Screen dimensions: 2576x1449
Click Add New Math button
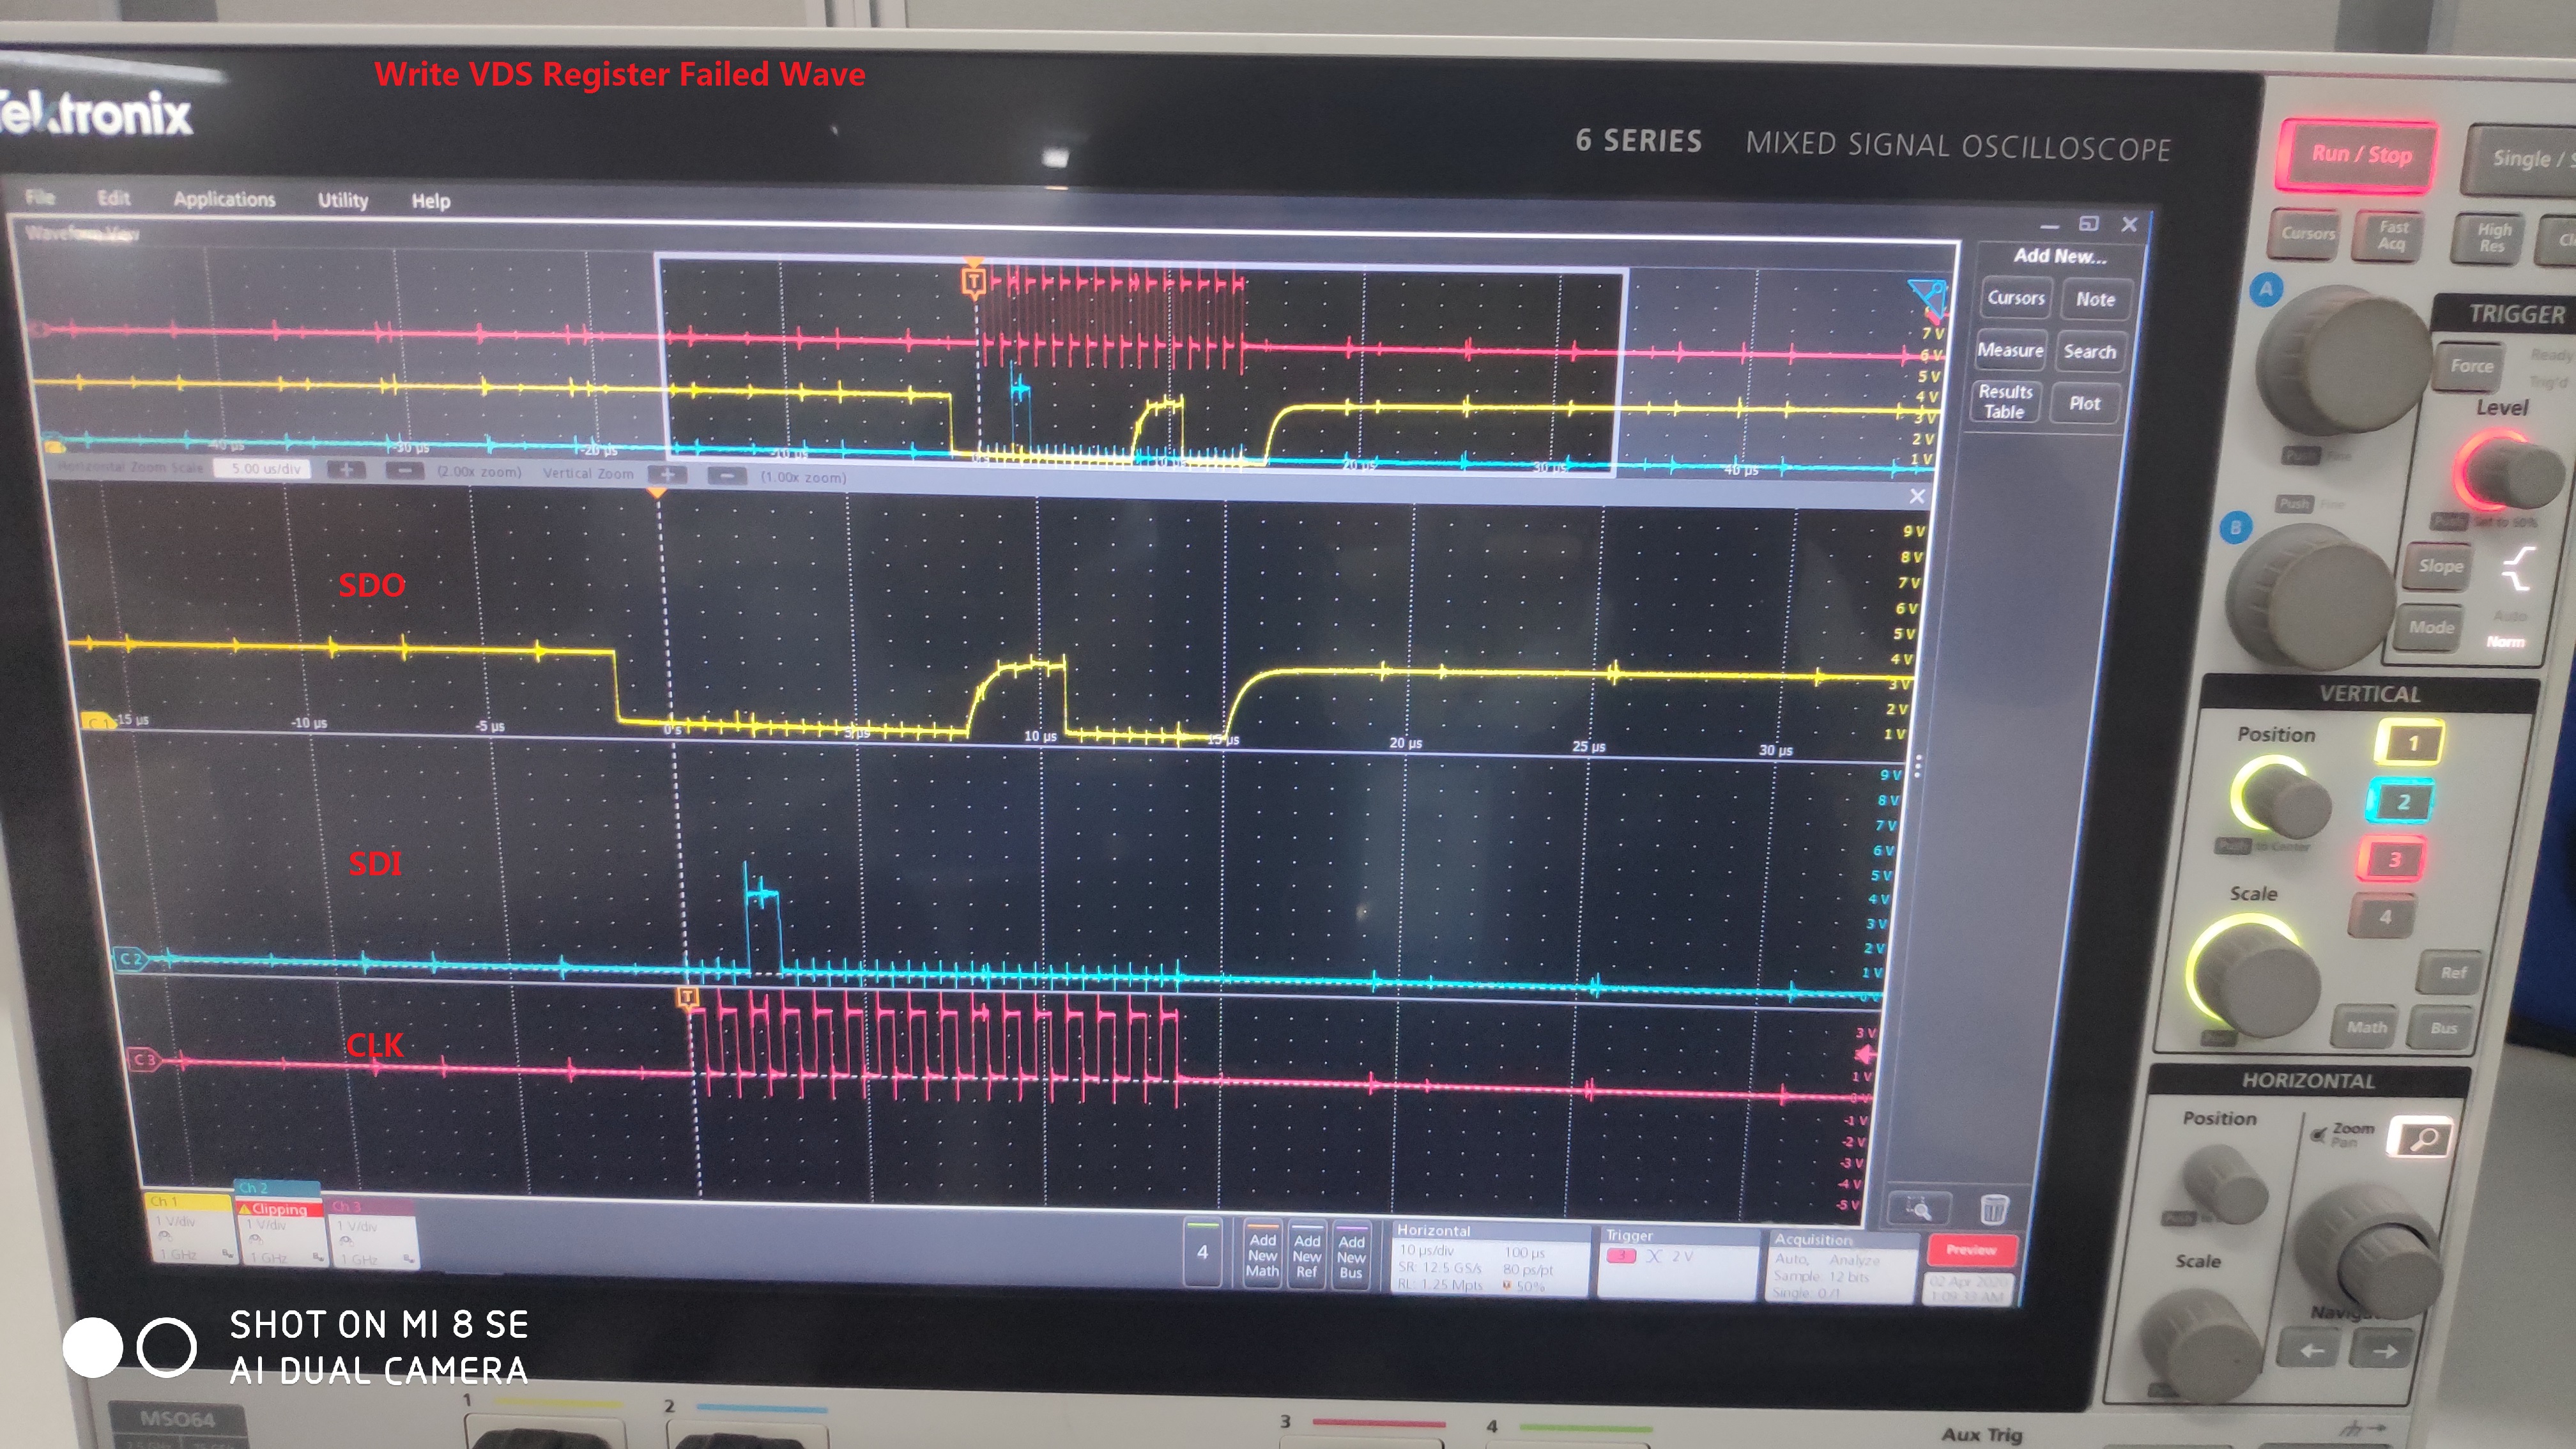coord(1262,1255)
